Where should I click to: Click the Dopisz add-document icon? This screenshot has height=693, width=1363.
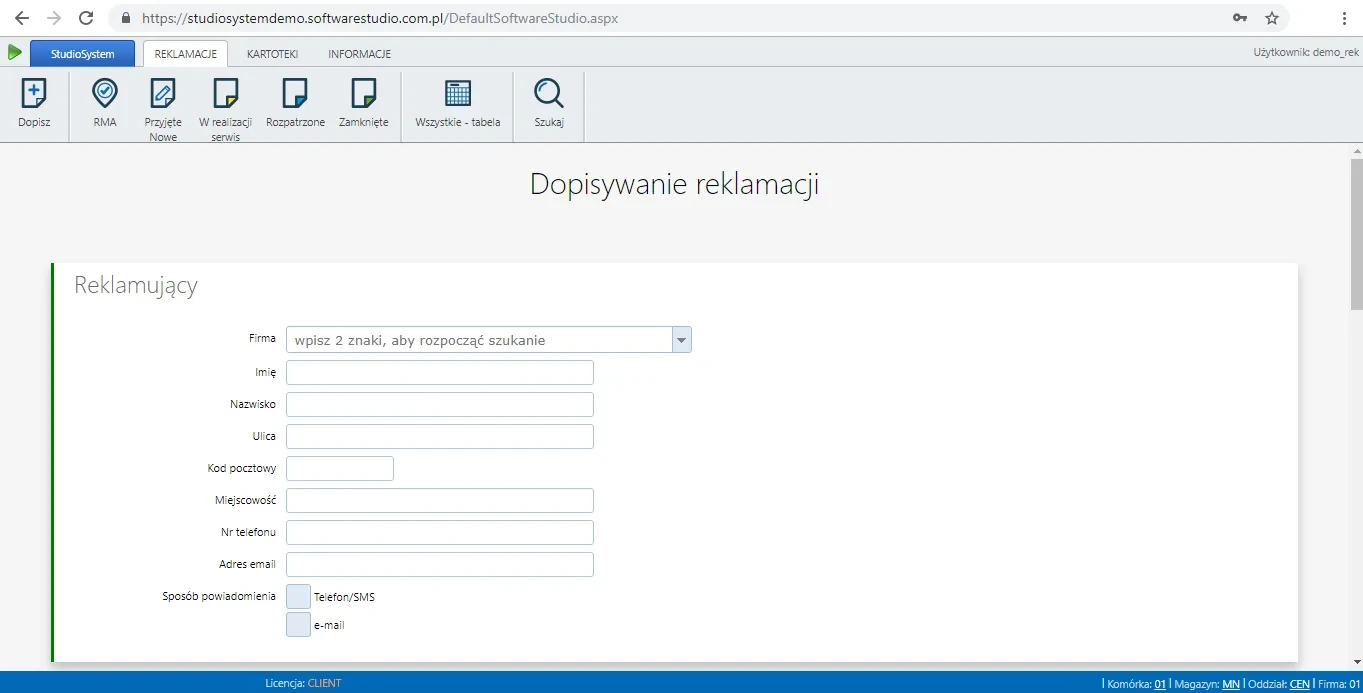point(34,94)
